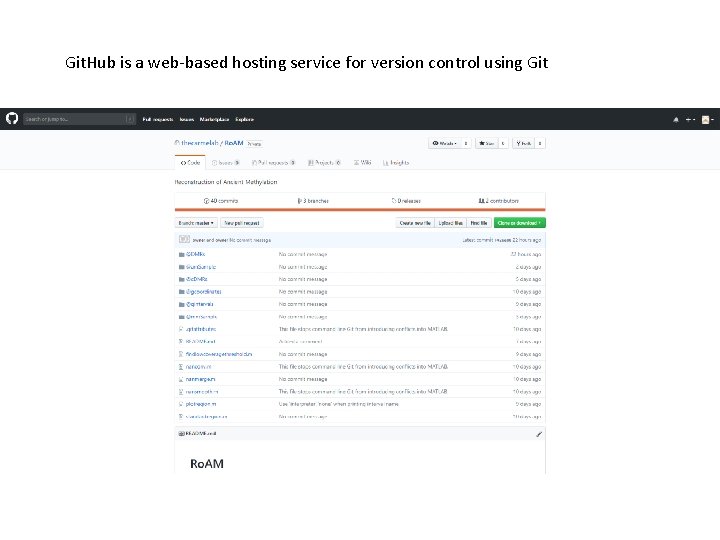The width and height of the screenshot is (720, 540).
Task: Open findlowcoveragethreshold.m file
Action: (x=219, y=354)
